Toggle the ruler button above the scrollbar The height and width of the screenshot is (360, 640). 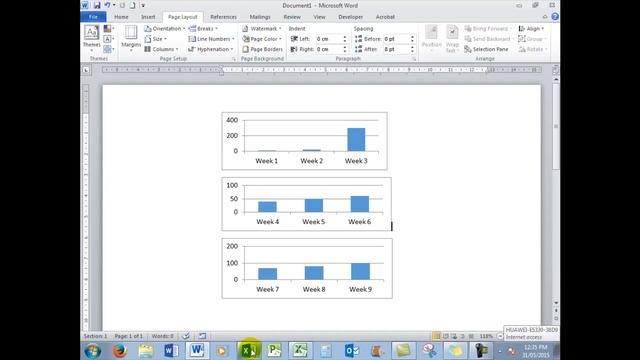click(x=556, y=70)
